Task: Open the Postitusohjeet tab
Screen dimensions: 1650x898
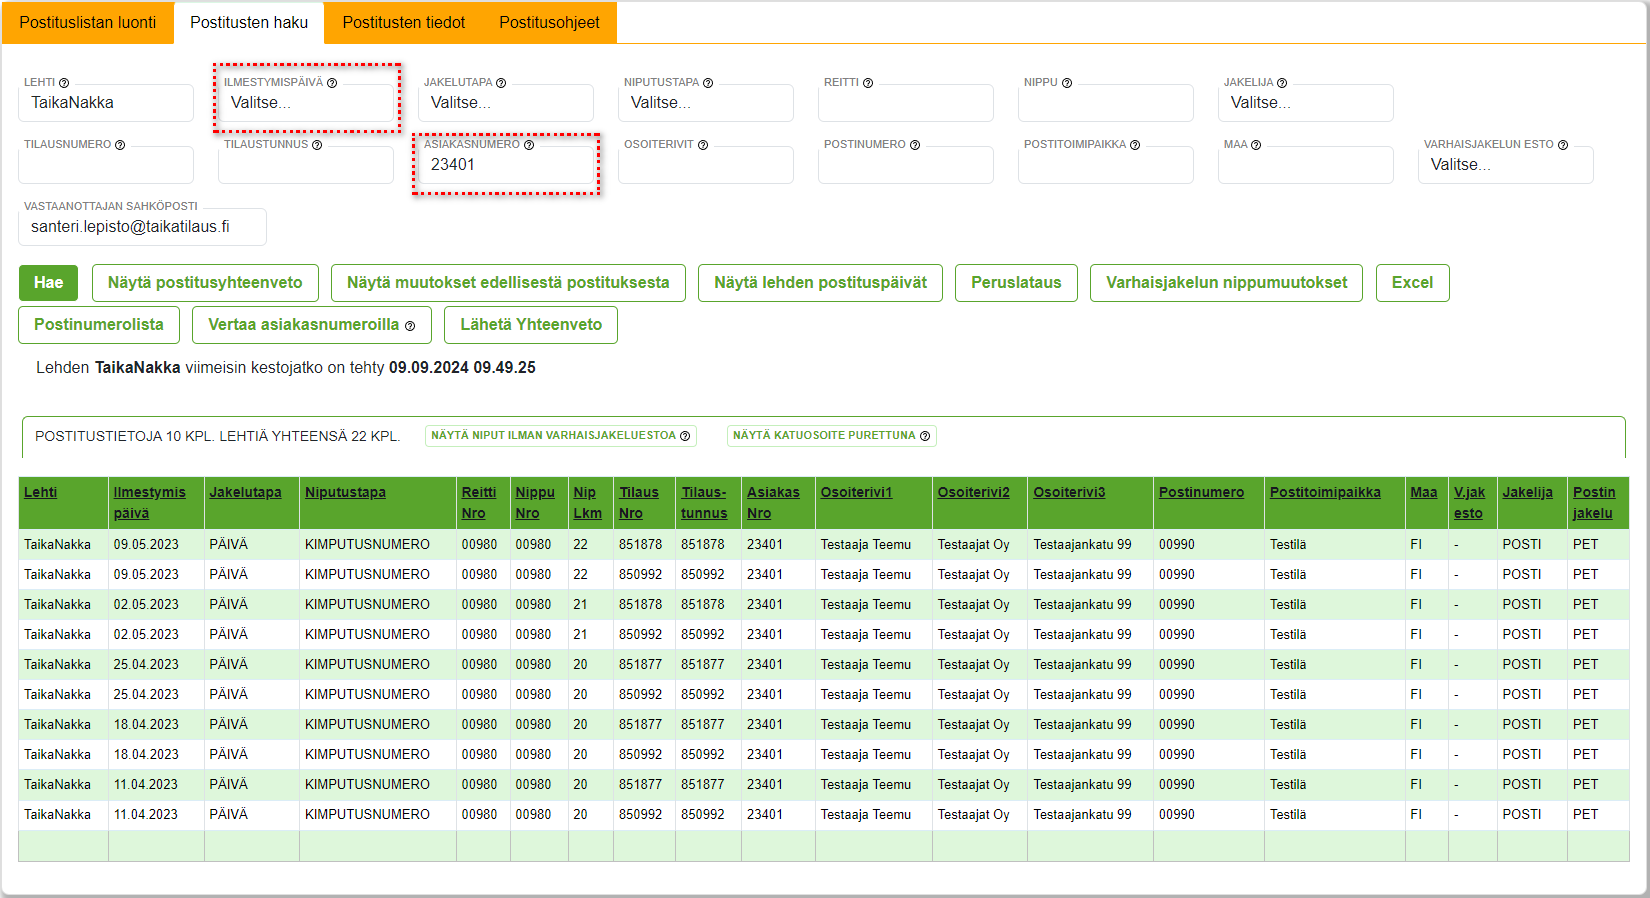Action: (x=549, y=22)
